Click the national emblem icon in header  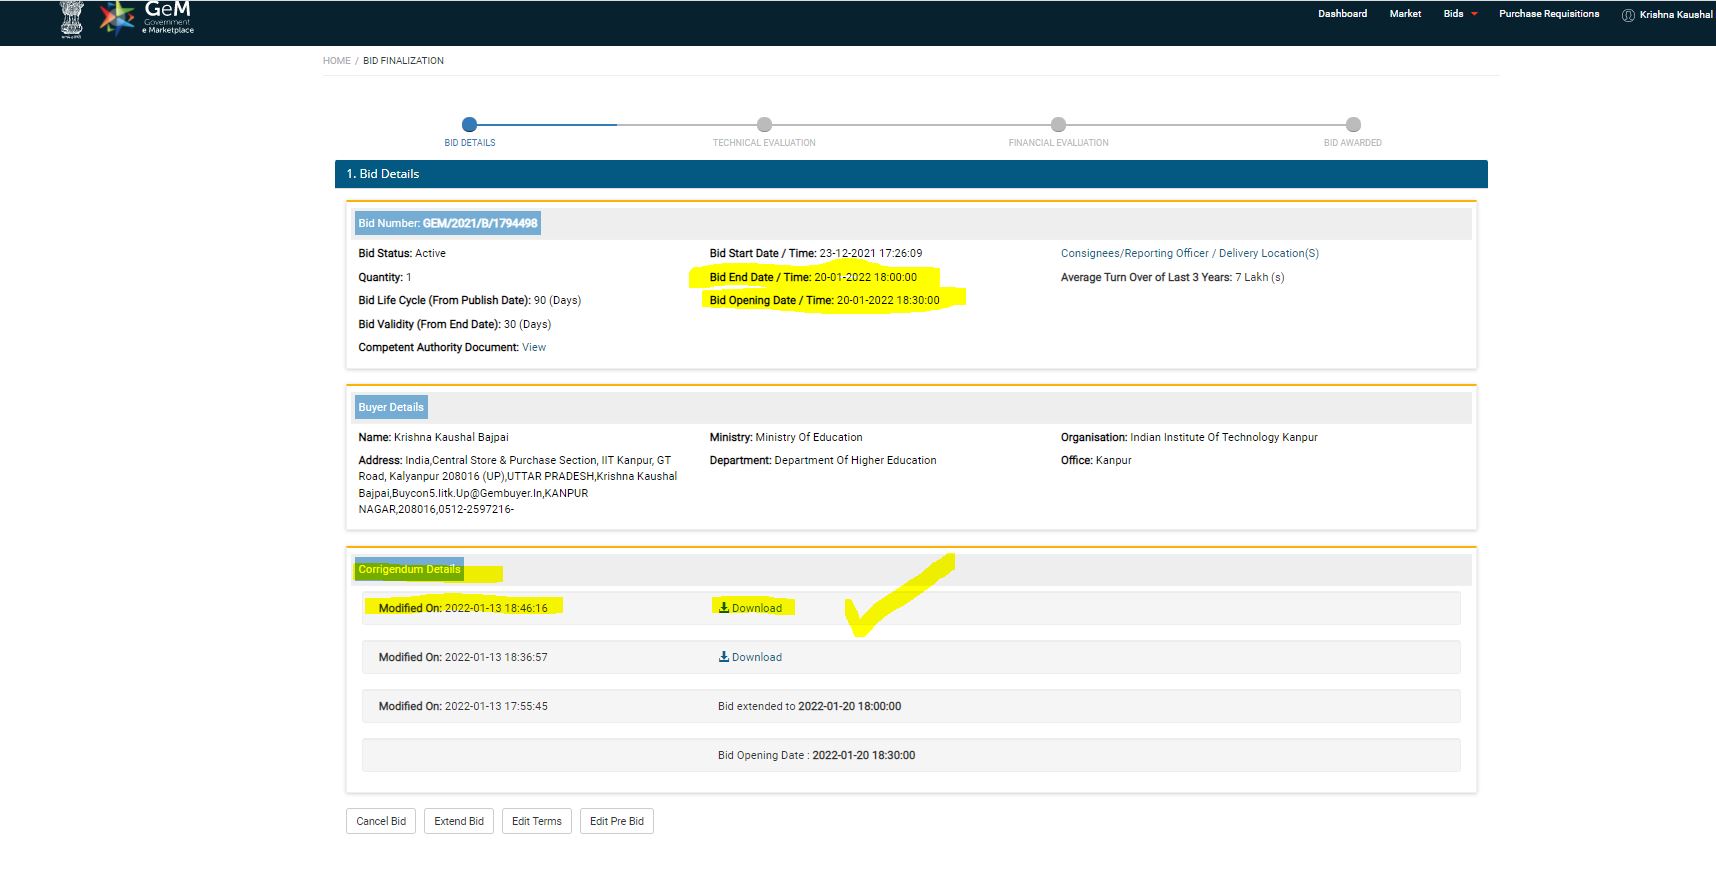[x=72, y=18]
